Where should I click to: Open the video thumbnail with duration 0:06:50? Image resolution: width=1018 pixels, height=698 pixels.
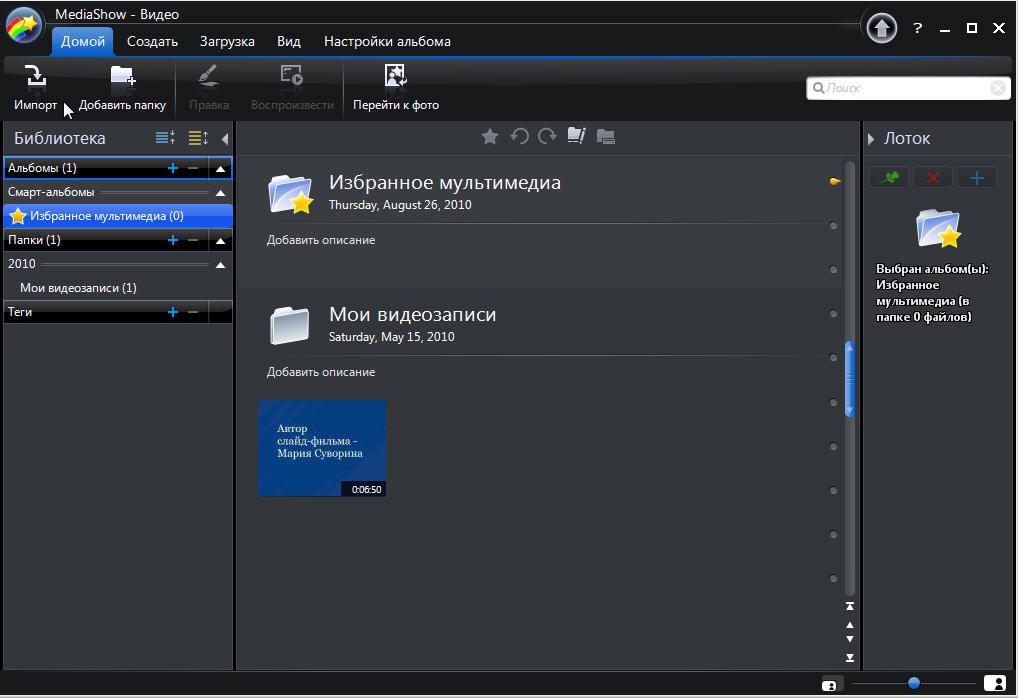(x=321, y=447)
